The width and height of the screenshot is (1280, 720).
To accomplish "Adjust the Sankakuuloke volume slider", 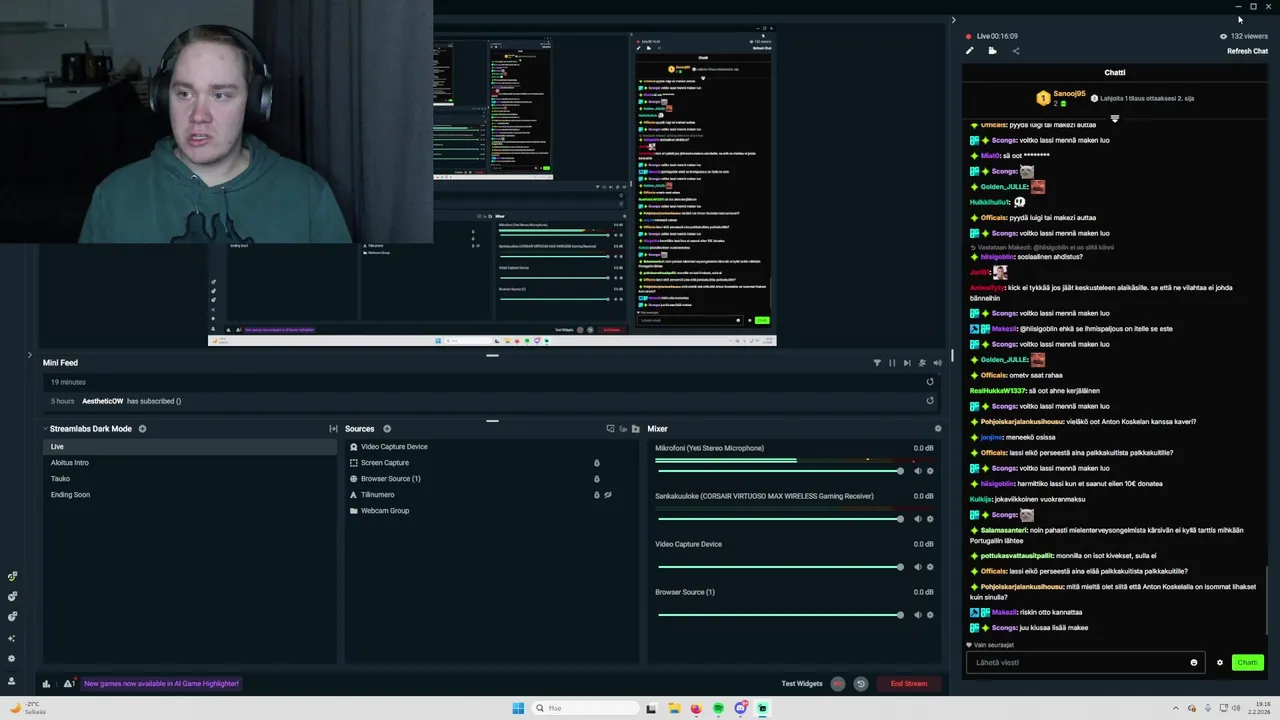I will (x=780, y=519).
